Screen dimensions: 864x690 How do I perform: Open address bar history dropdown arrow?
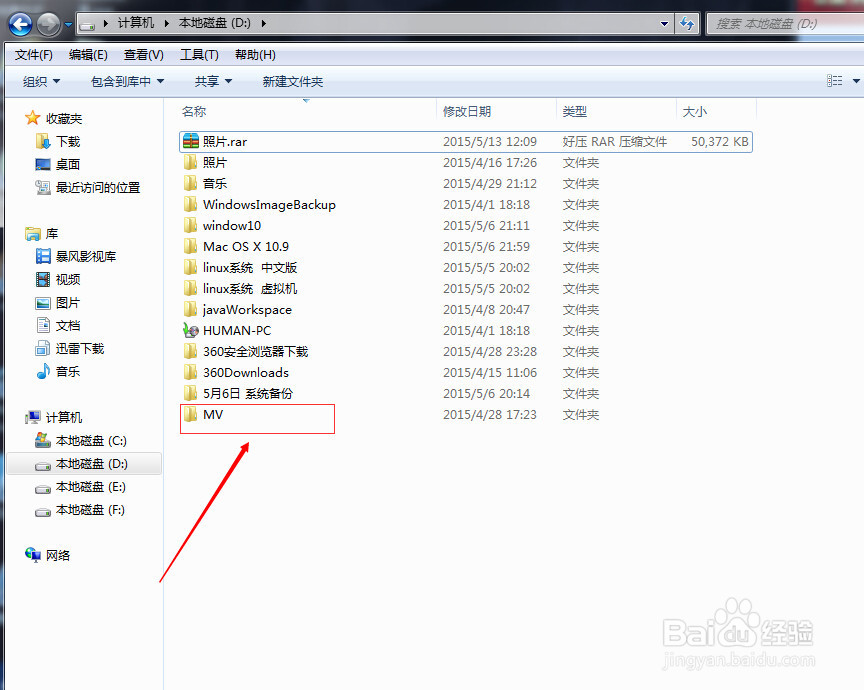tap(664, 24)
